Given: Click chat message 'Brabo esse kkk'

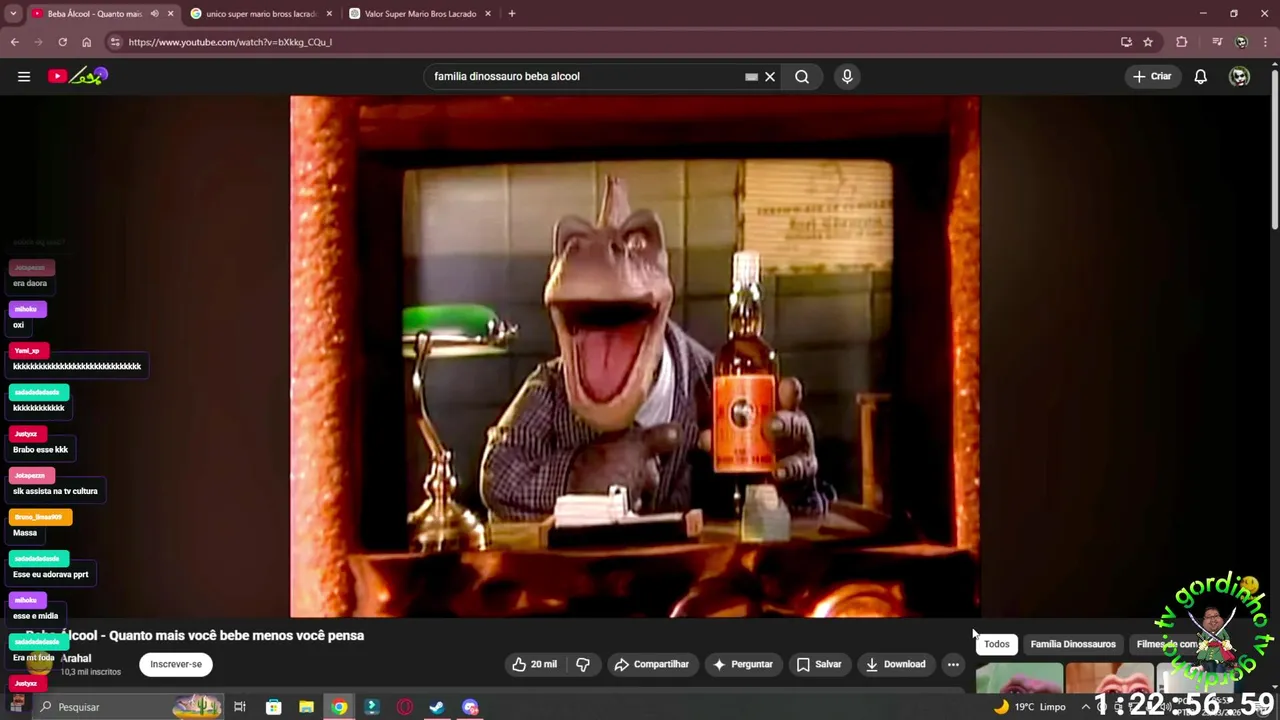Looking at the screenshot, I should click(x=40, y=450).
